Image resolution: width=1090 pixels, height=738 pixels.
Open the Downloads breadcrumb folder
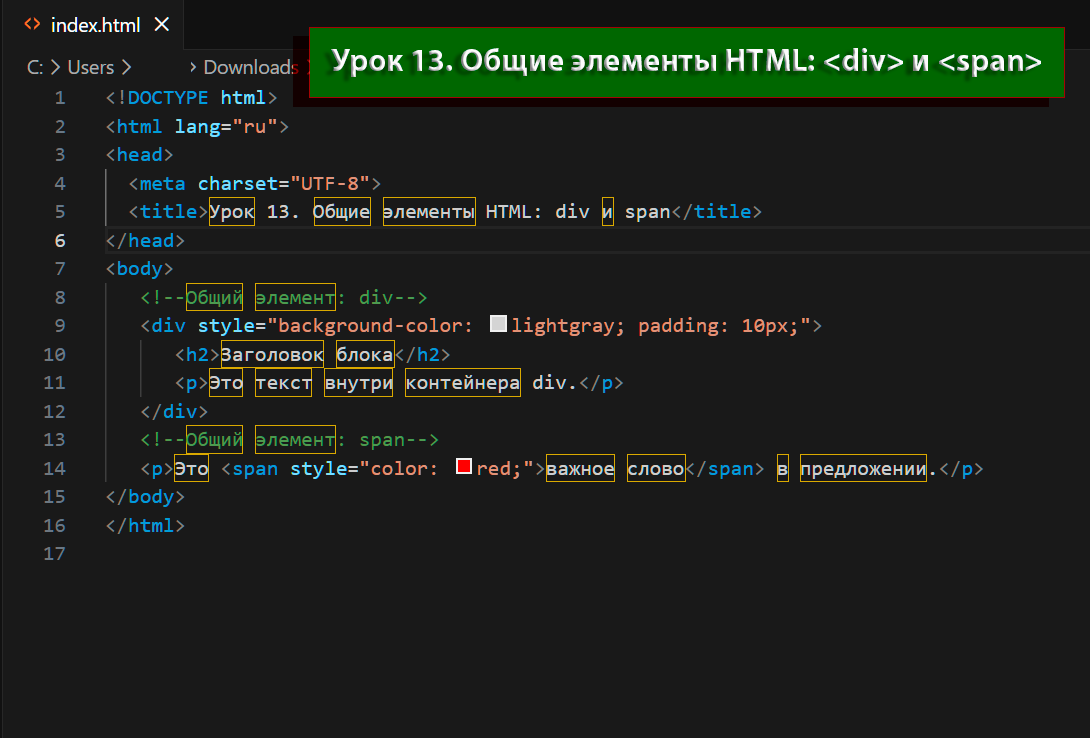tap(249, 67)
